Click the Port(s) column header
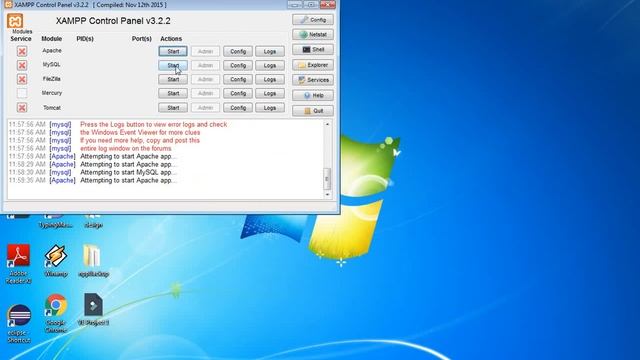 point(142,39)
